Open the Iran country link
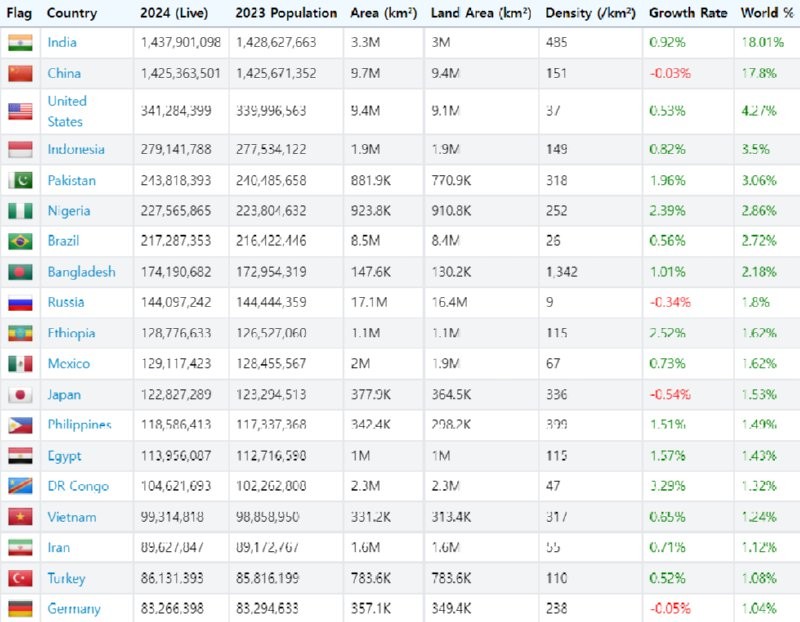The height and width of the screenshot is (622, 800). pos(59,548)
